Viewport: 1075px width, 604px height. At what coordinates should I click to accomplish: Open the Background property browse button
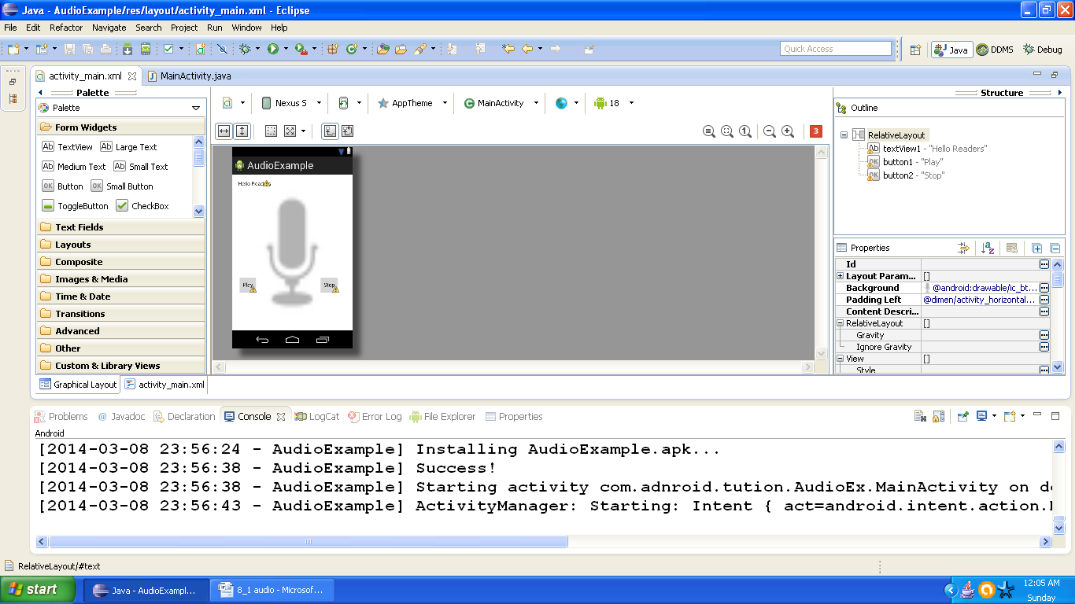[x=1043, y=288]
